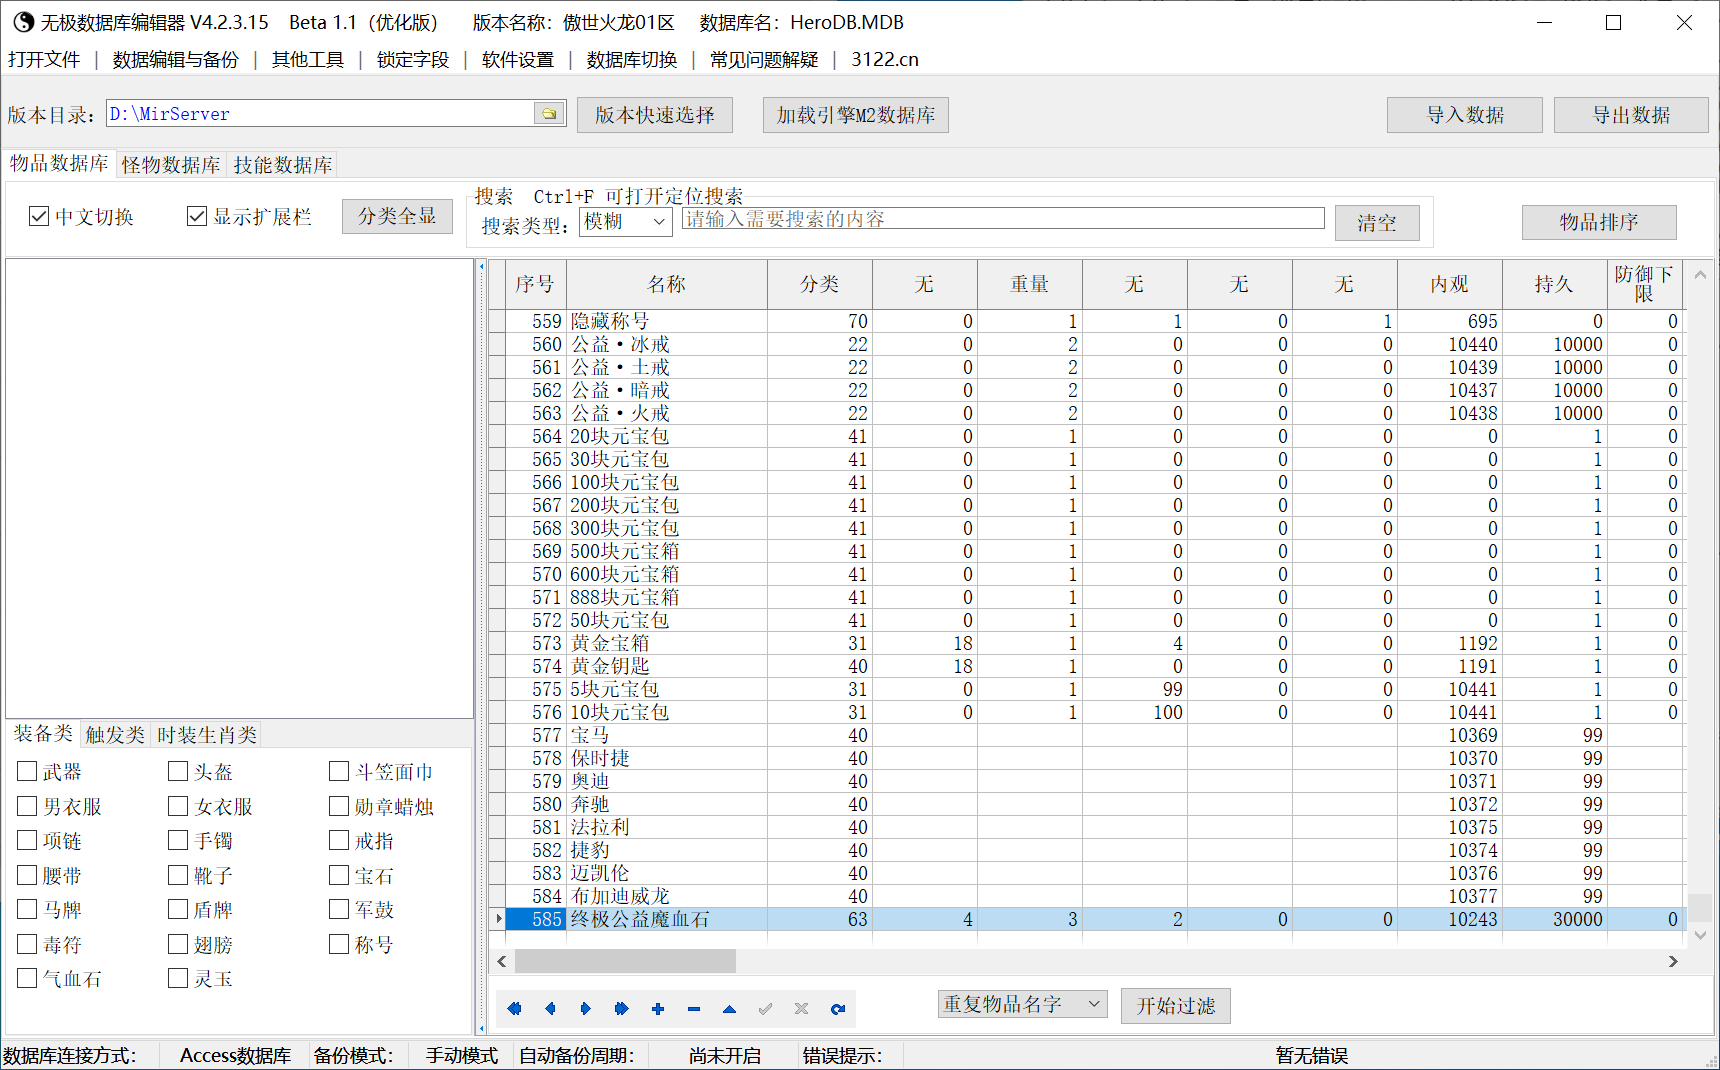Screen dimensions: 1720x1070
Task: Check the 头盔 category box
Action: click(178, 771)
